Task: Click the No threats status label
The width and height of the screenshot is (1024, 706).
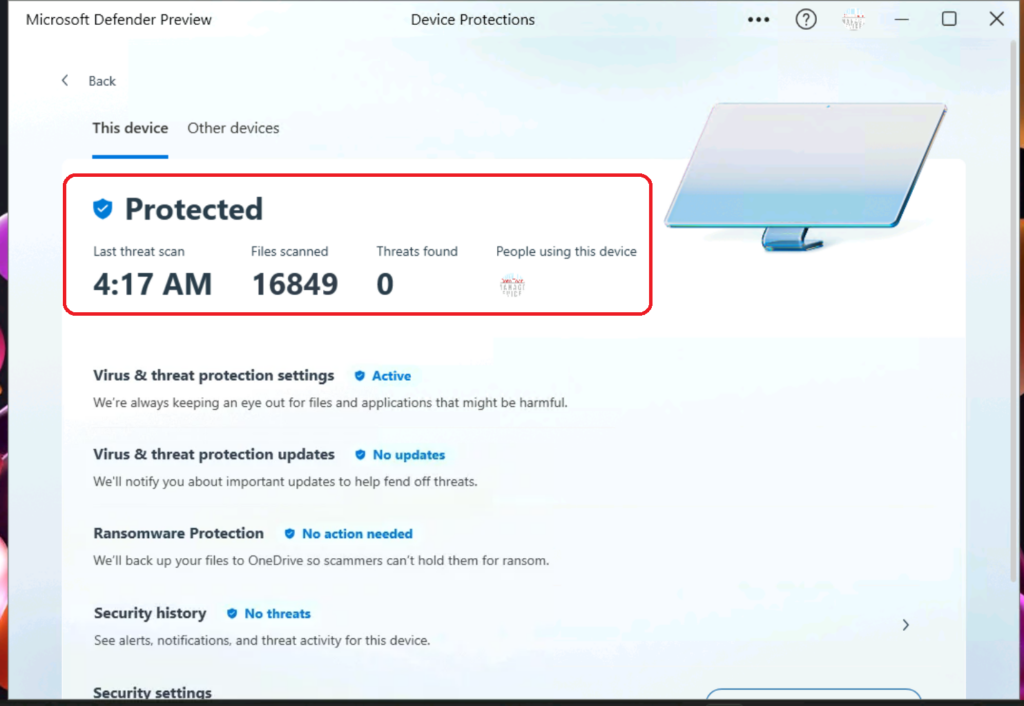Action: click(278, 614)
